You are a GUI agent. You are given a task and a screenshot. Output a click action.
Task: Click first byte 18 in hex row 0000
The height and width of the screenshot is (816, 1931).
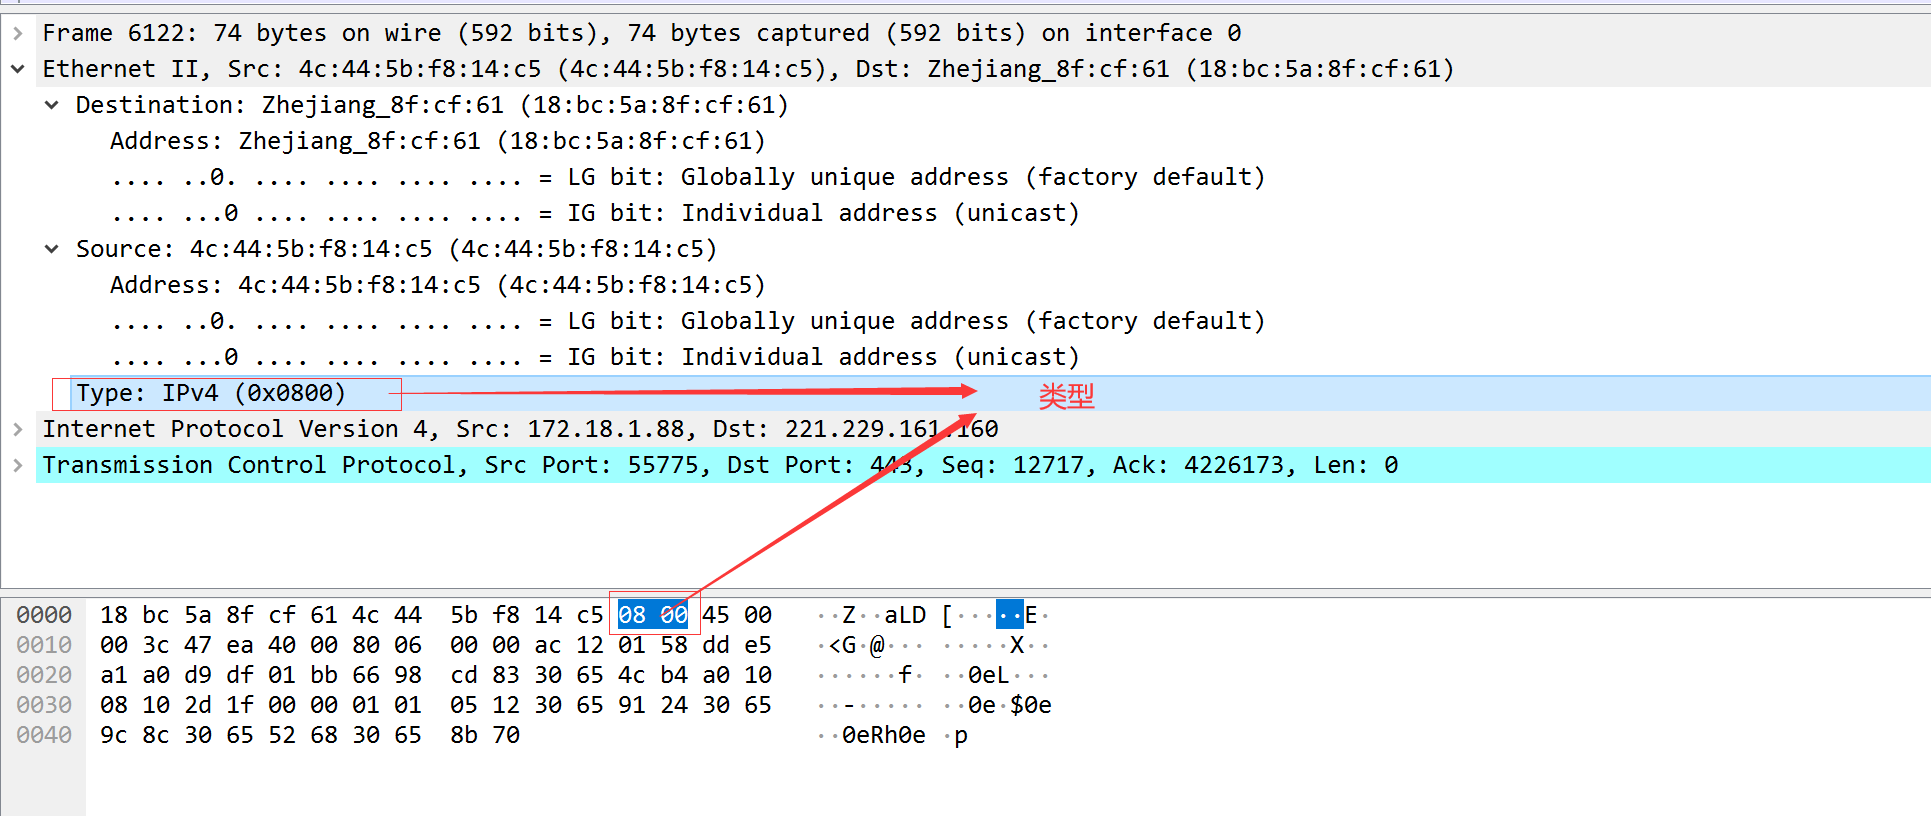click(114, 615)
